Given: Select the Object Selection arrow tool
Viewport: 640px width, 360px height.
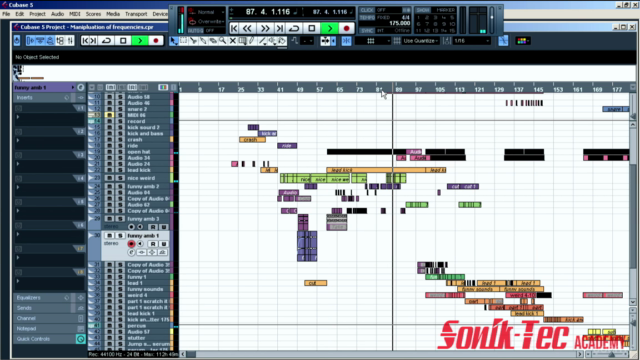Looking at the screenshot, I should [174, 41].
